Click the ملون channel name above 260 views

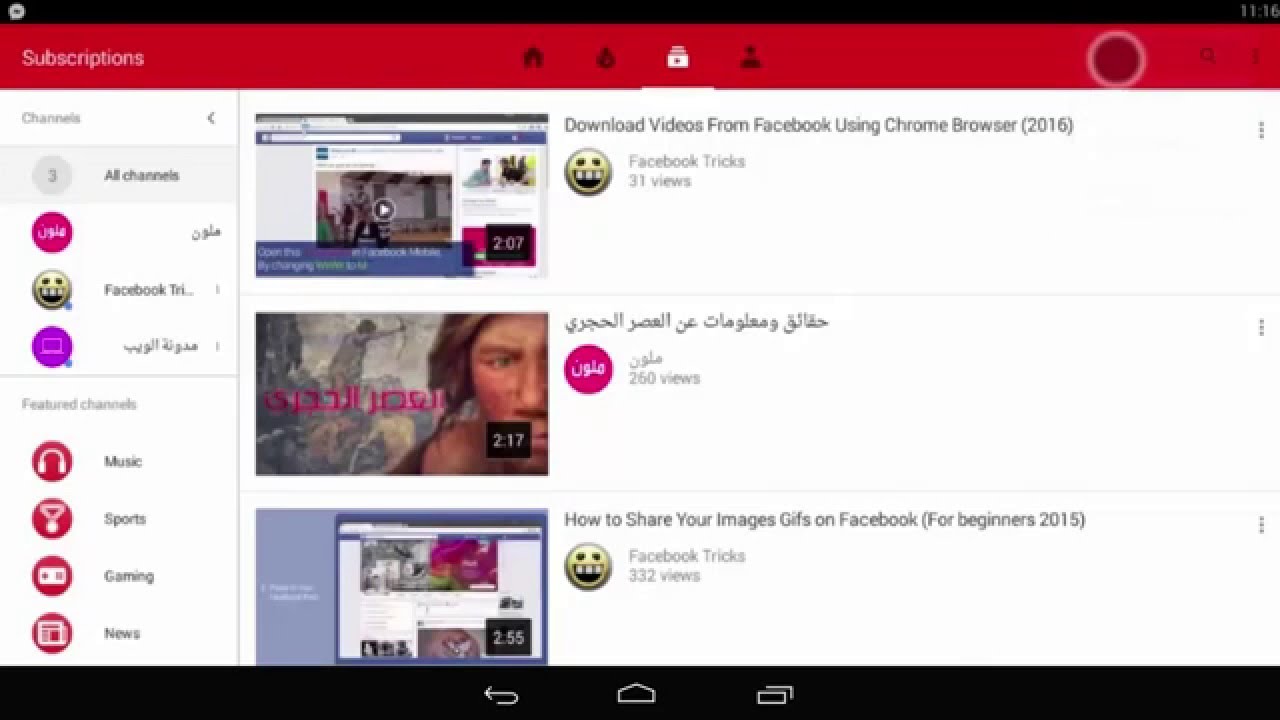coord(646,358)
